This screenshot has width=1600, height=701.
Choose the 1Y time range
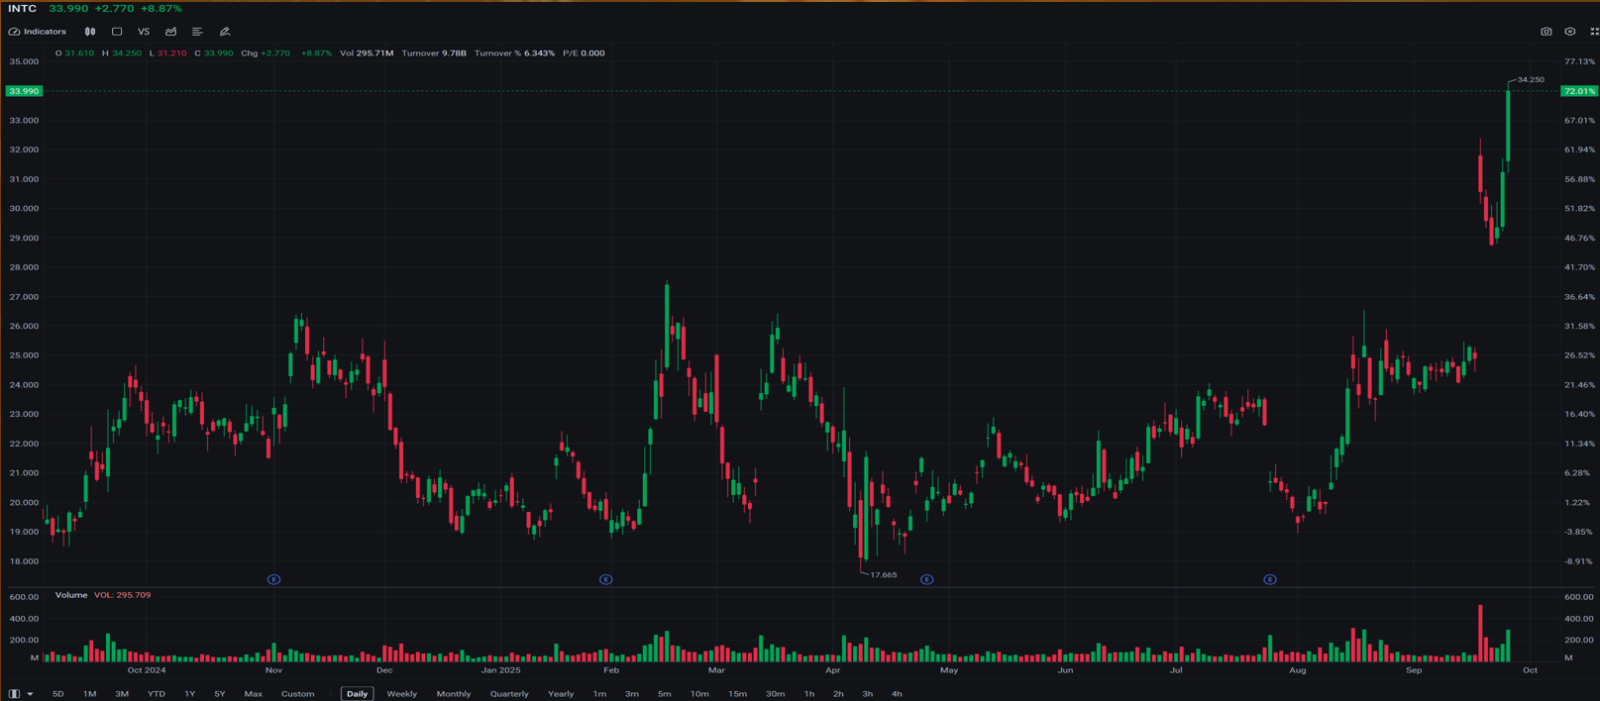click(x=190, y=693)
